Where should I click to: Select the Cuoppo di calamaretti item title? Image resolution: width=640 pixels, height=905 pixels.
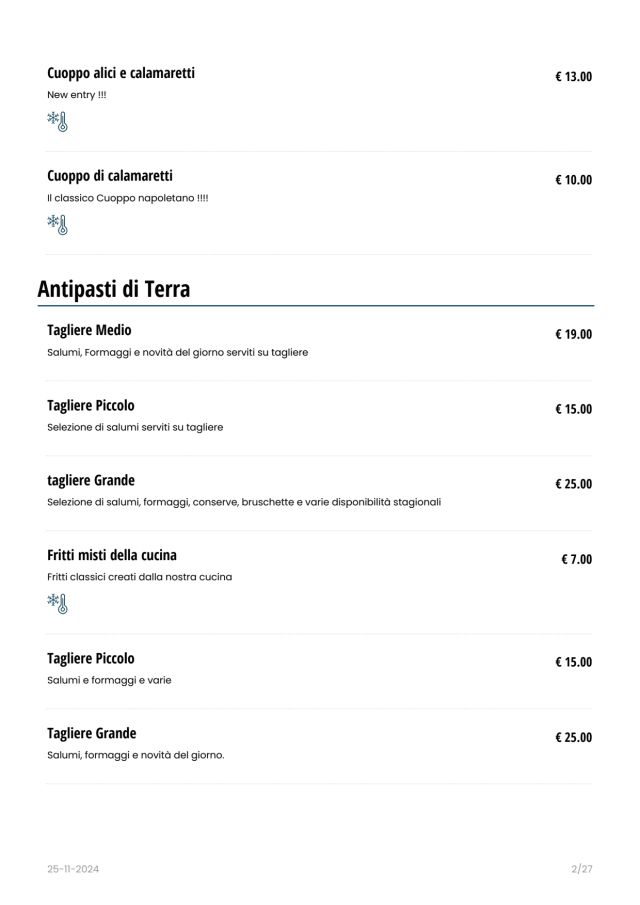tap(110, 176)
